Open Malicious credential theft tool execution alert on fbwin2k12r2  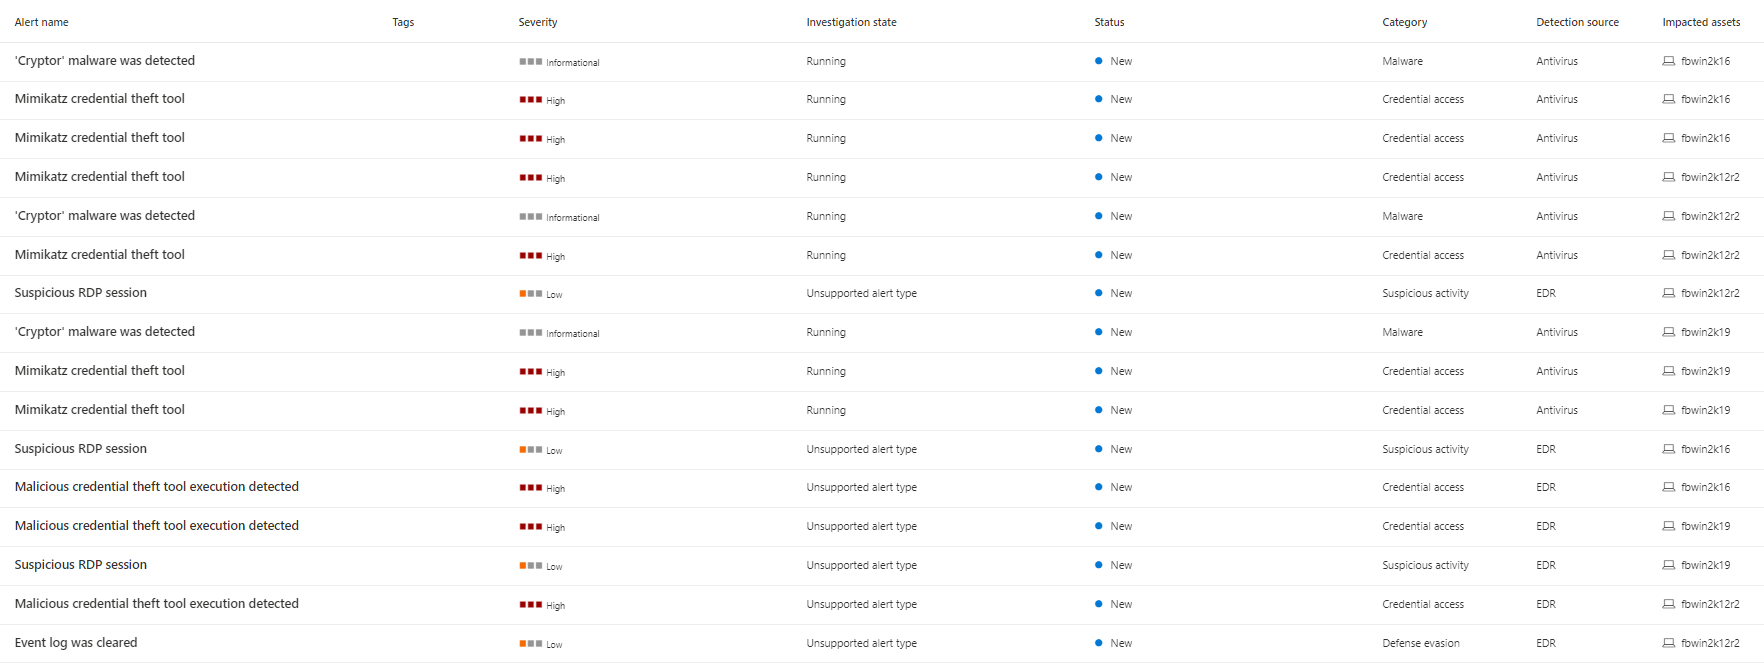[157, 604]
